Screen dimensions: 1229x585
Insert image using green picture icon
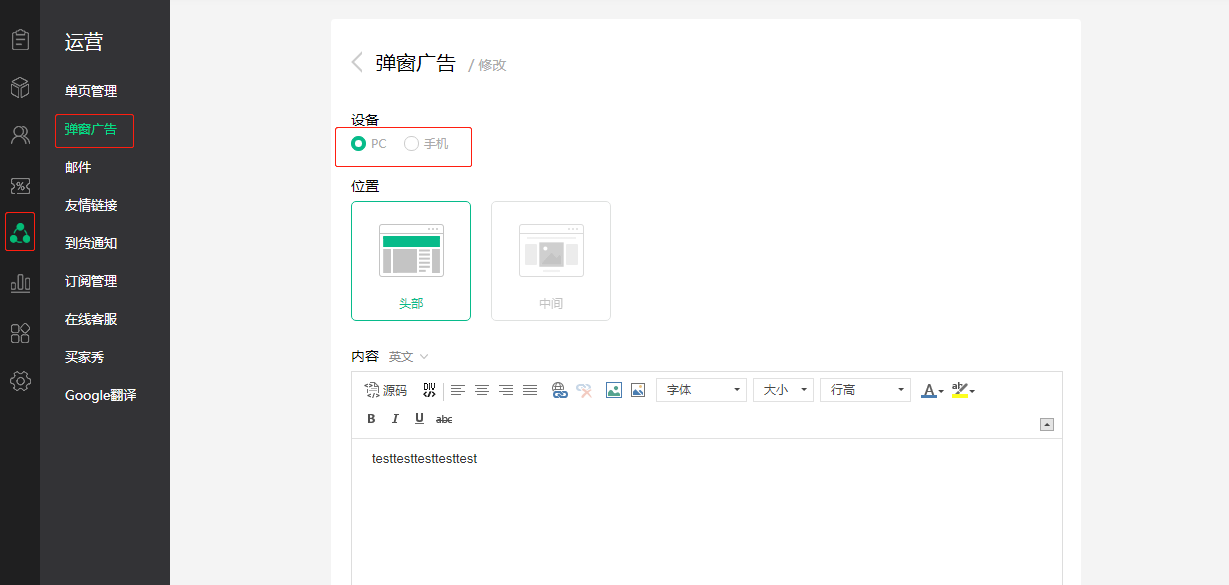614,390
